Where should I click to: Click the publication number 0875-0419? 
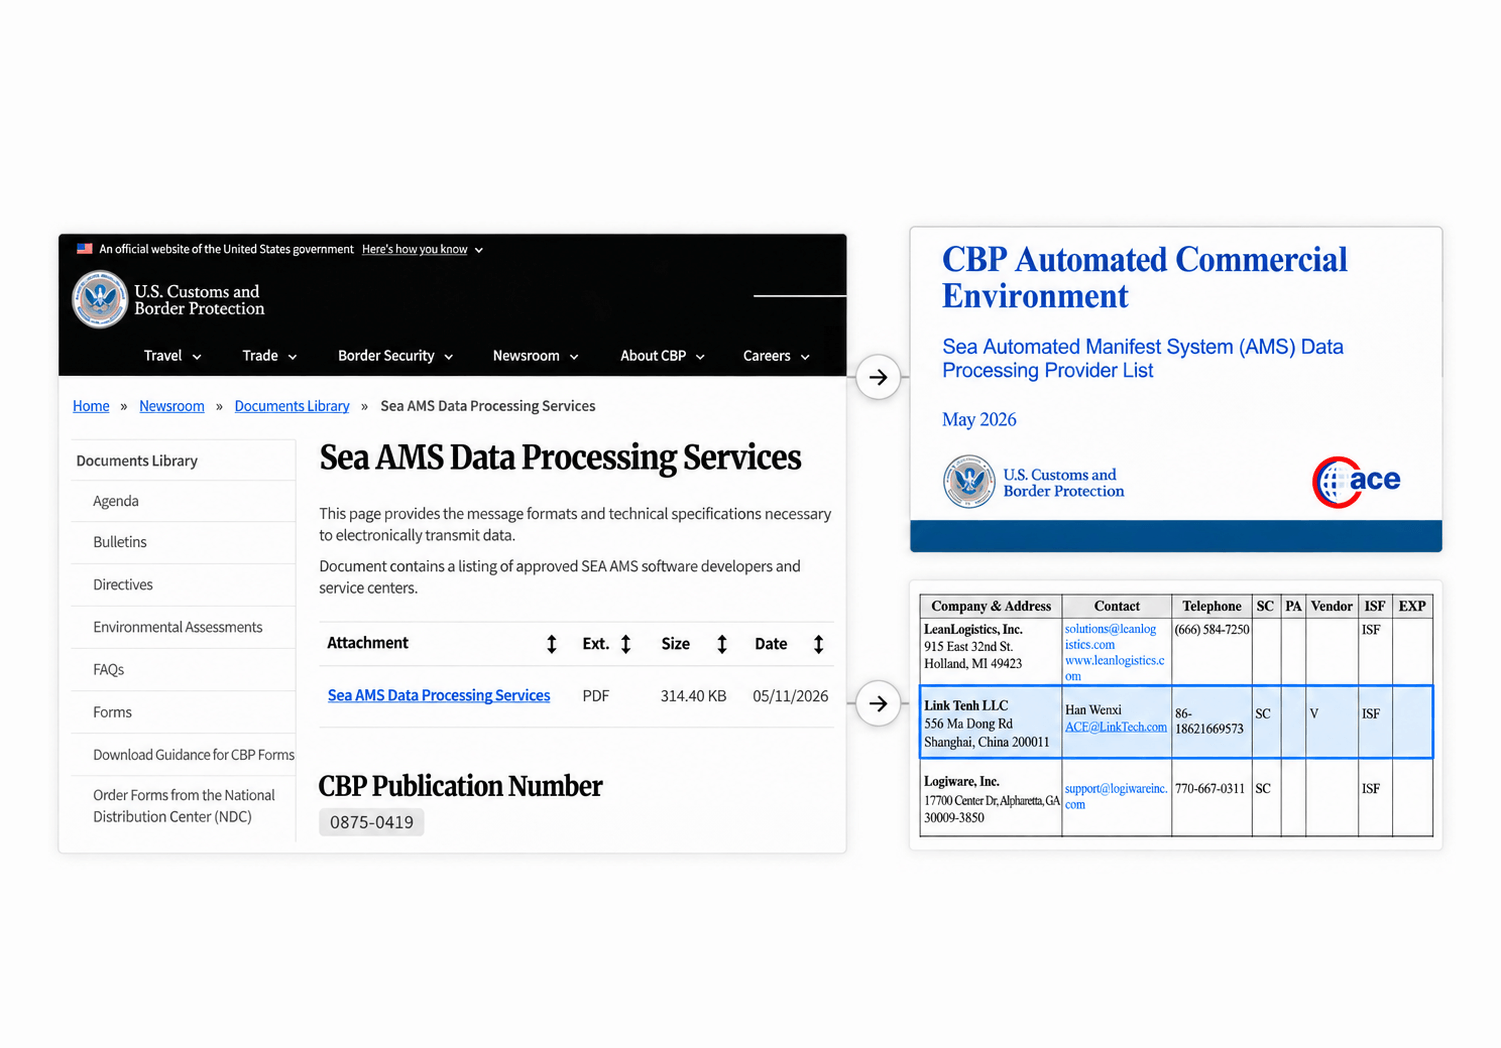[372, 822]
